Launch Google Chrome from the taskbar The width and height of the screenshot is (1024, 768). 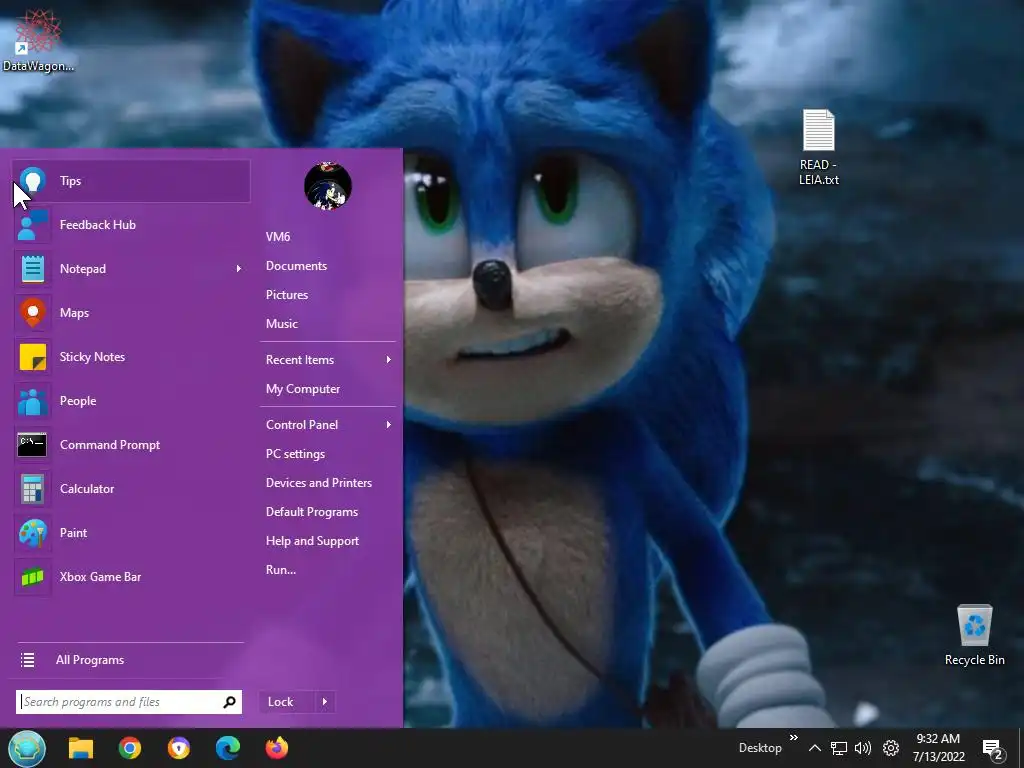(130, 748)
